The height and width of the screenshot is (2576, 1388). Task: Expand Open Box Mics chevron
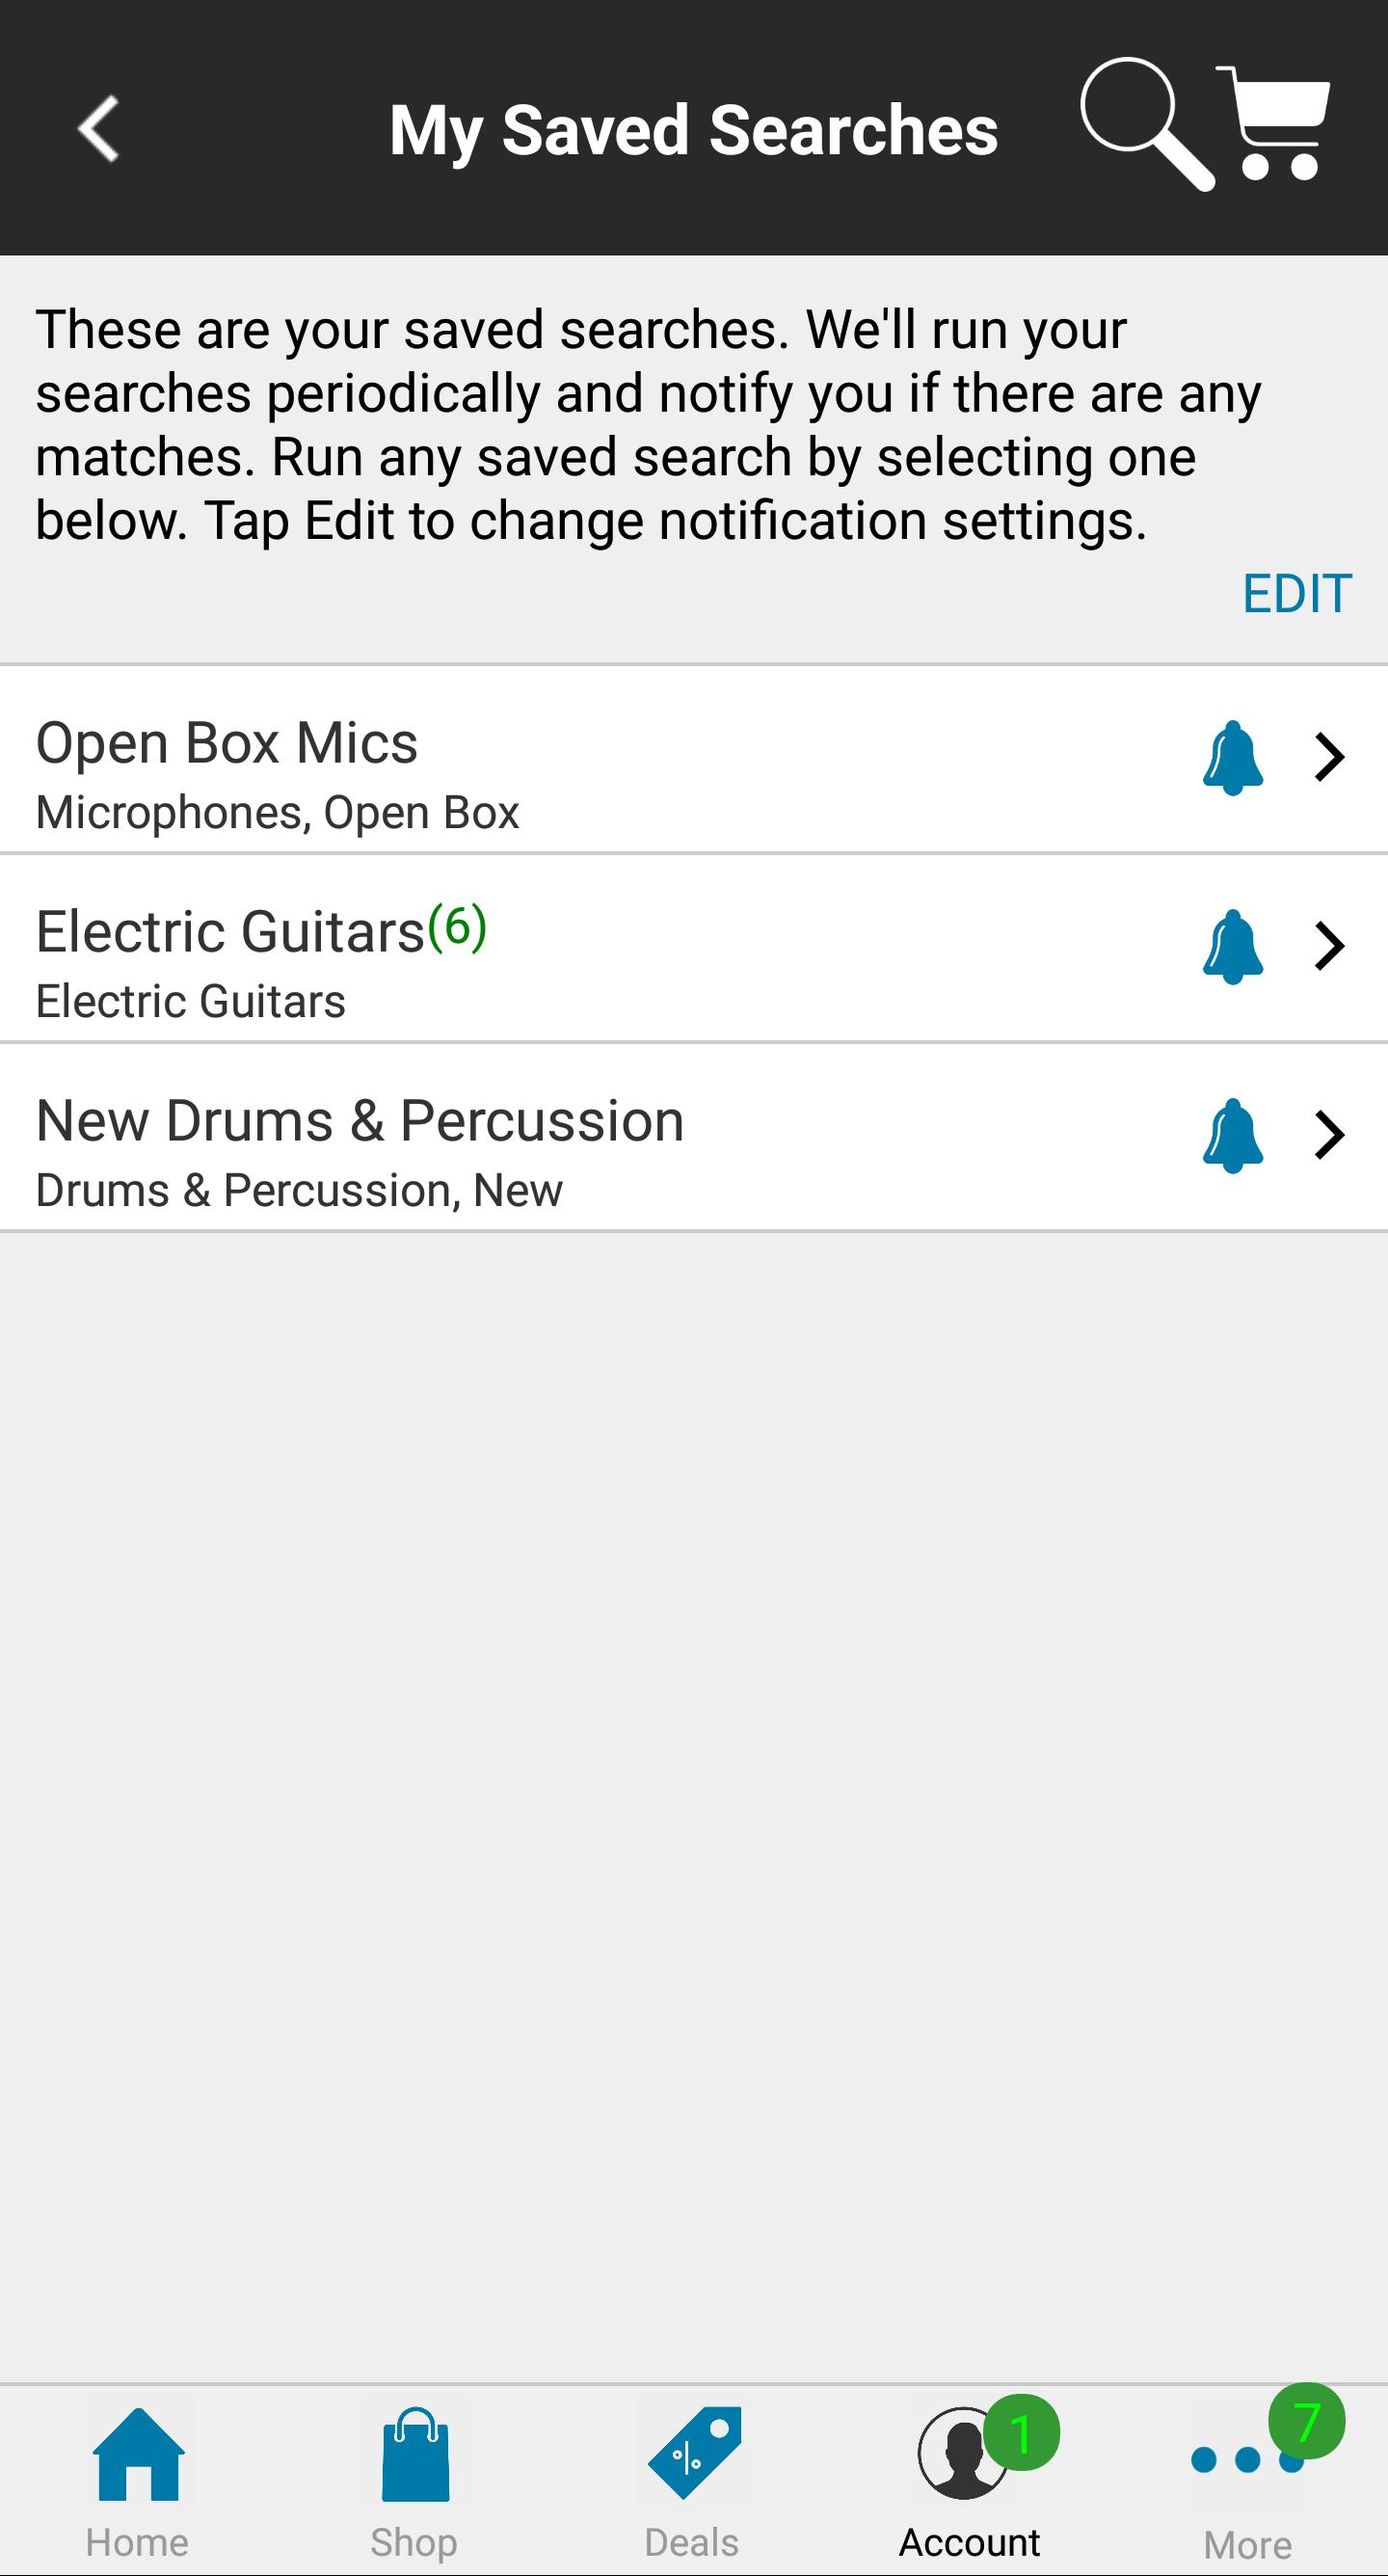(x=1329, y=758)
